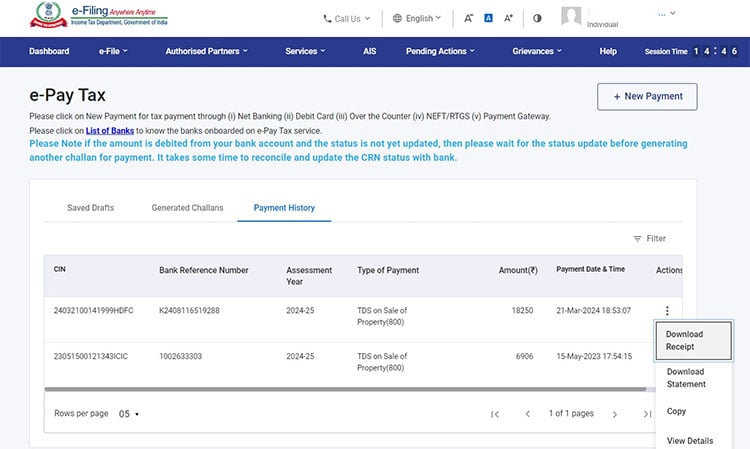
Task: Toggle the high contrast mode icon
Action: click(x=537, y=18)
